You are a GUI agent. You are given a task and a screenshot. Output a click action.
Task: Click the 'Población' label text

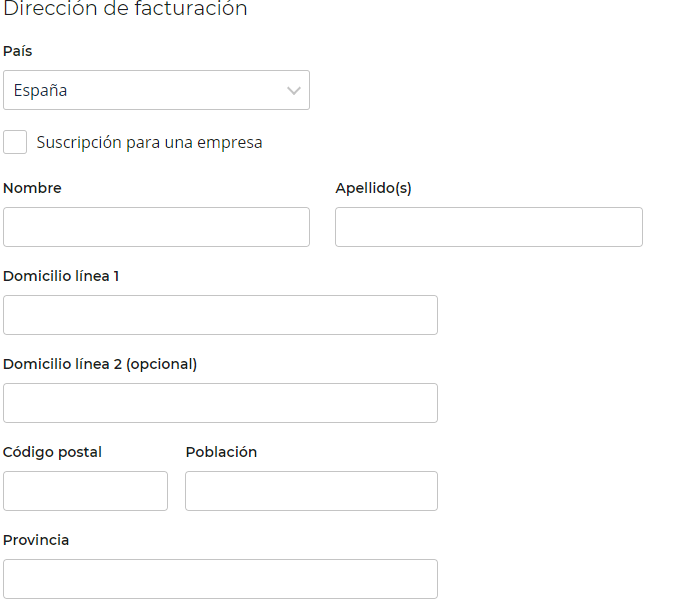coord(221,452)
